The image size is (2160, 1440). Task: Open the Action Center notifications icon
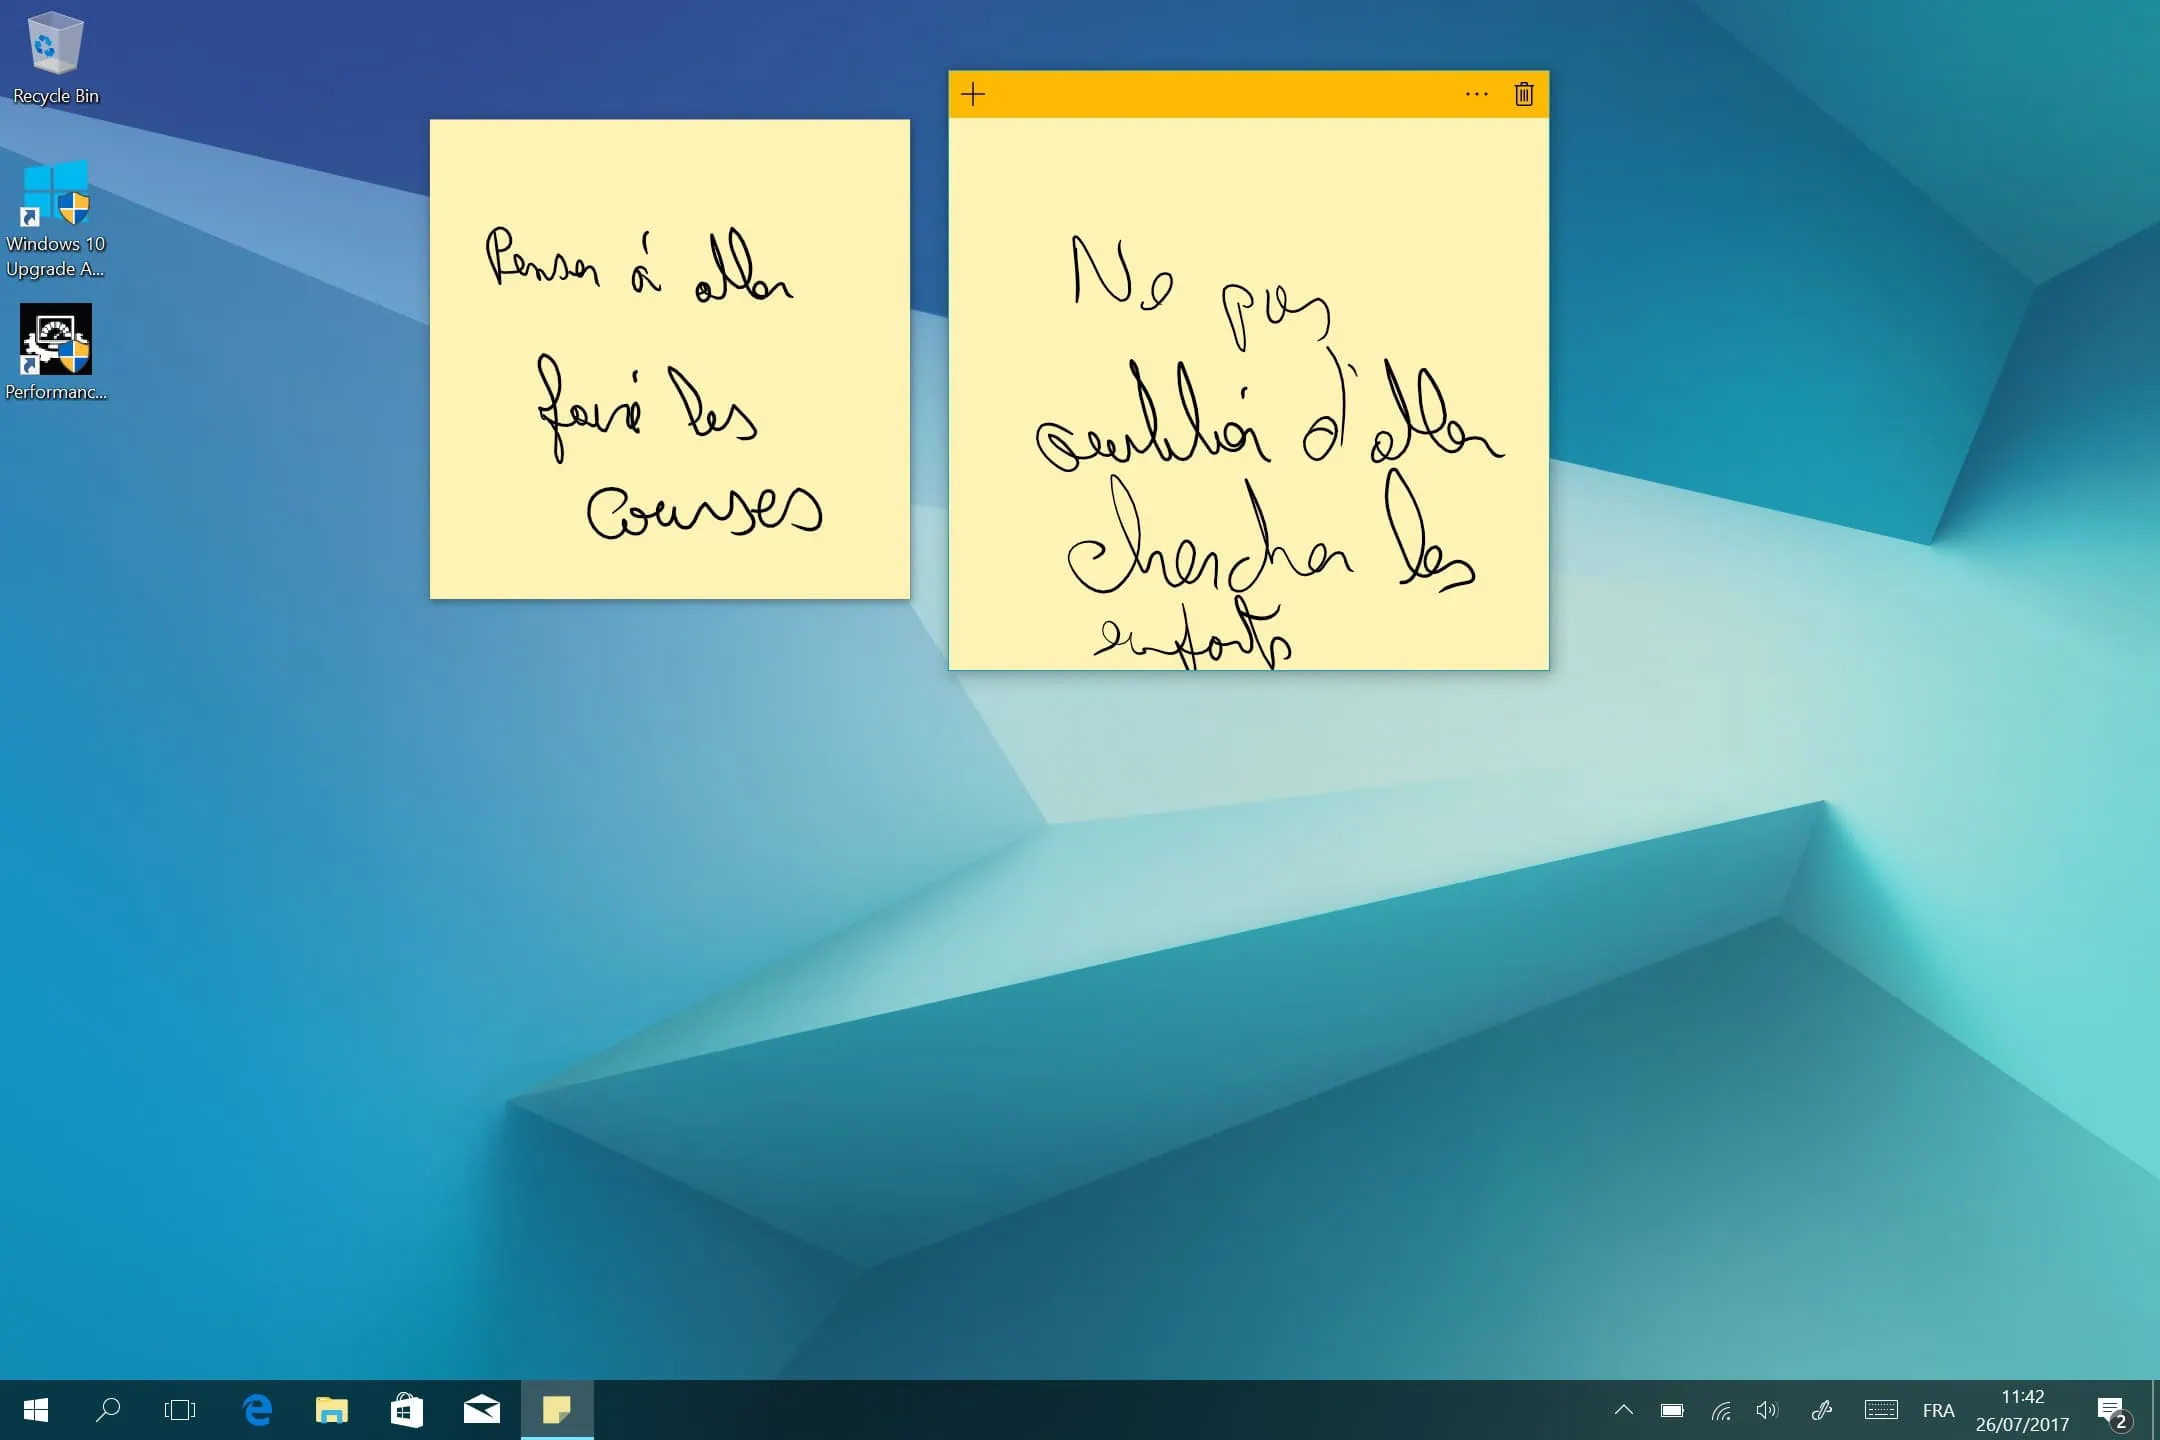(2112, 1411)
